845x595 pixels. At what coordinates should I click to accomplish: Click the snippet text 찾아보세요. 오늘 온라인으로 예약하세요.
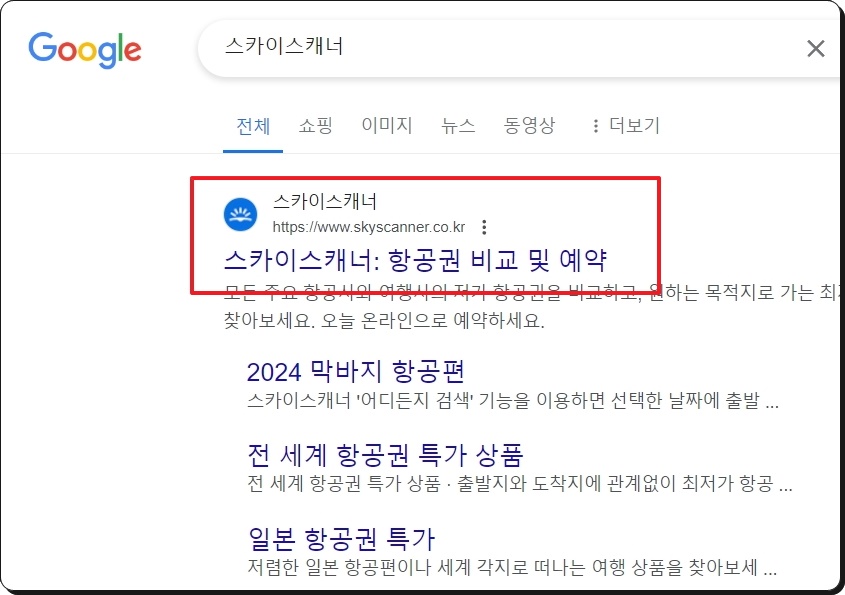point(384,321)
